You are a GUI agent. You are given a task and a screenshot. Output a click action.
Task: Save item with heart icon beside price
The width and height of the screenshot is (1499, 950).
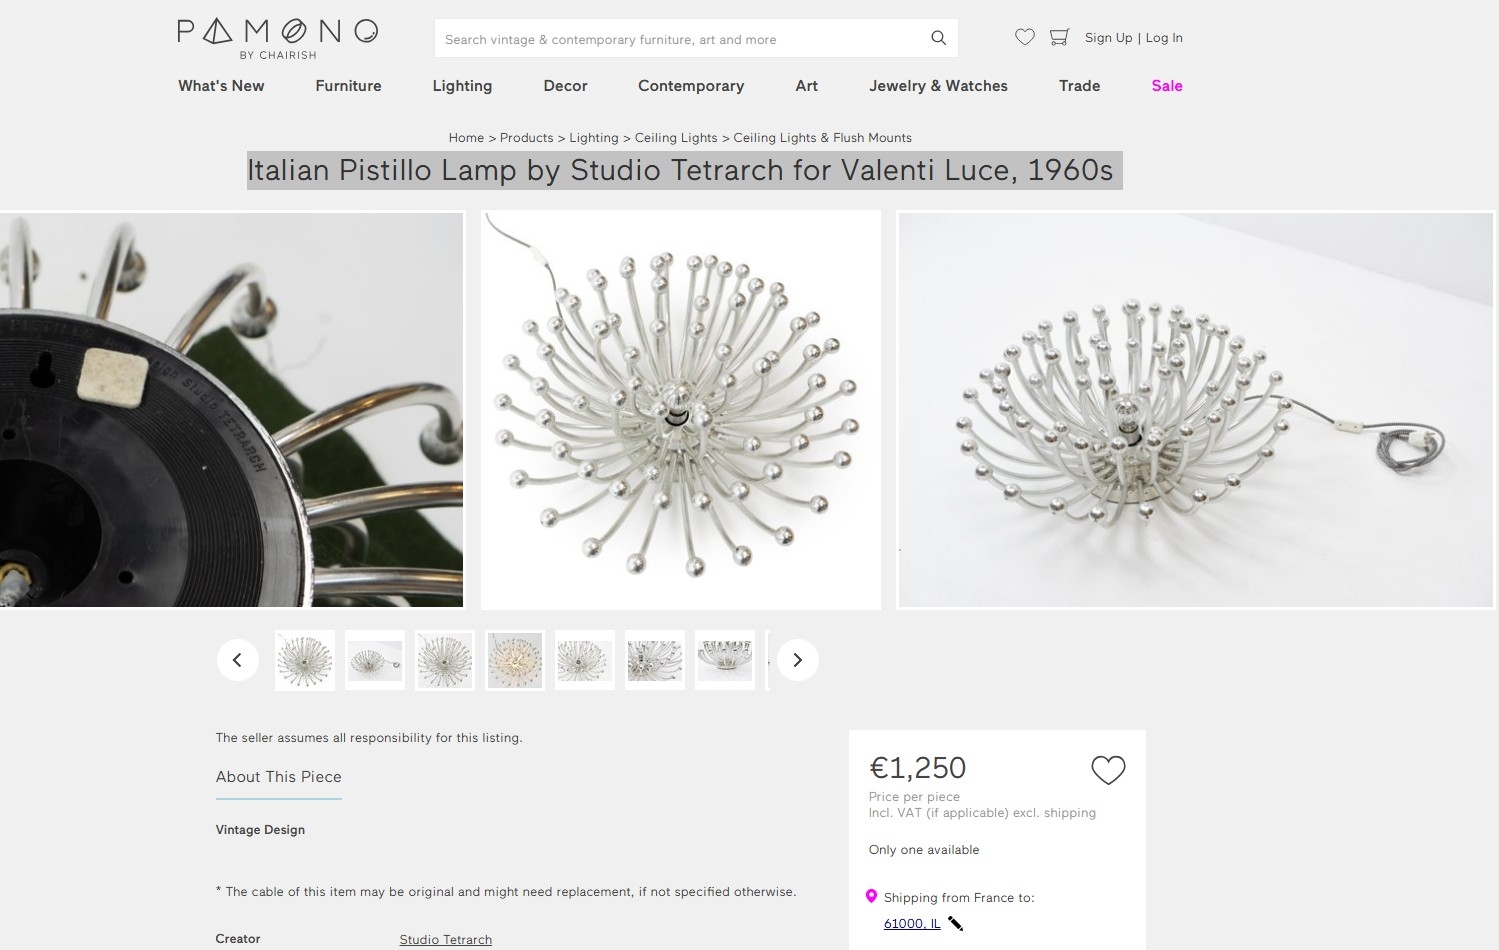tap(1108, 770)
